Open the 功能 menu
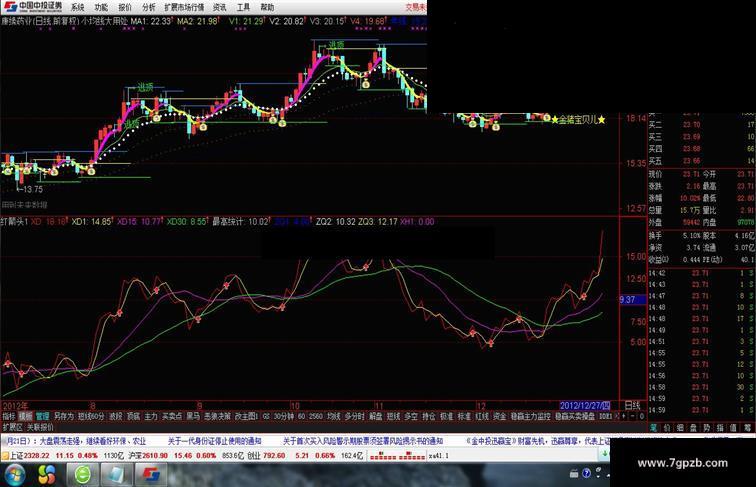756x487 pixels. pos(101,7)
